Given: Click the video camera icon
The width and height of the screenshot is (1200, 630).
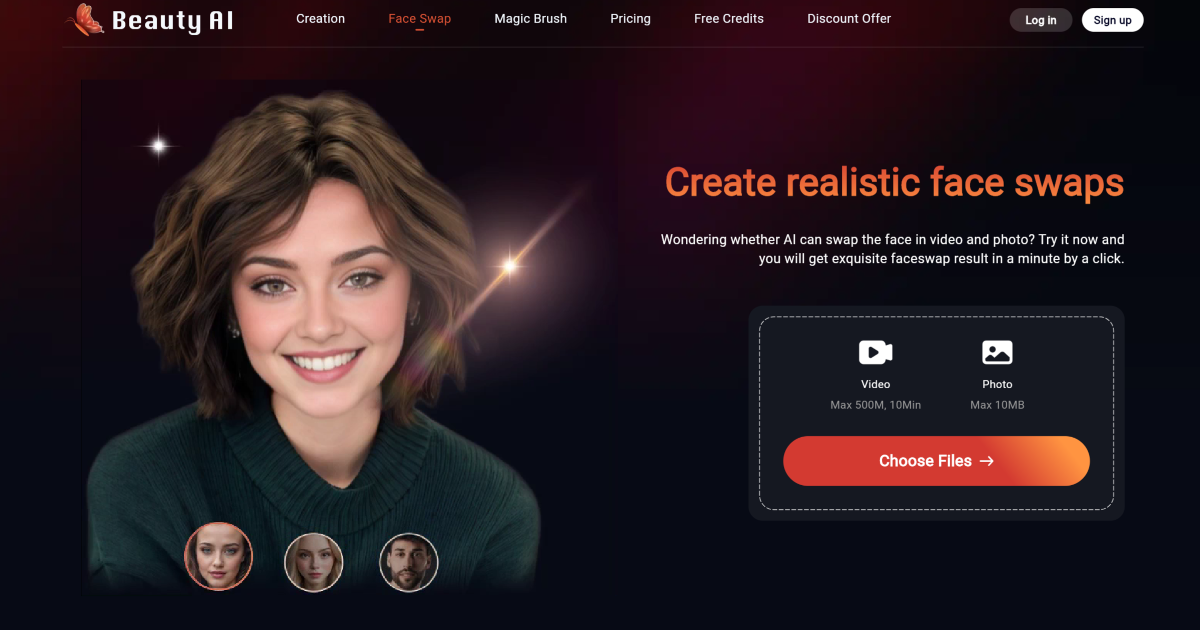Looking at the screenshot, I should pos(875,352).
